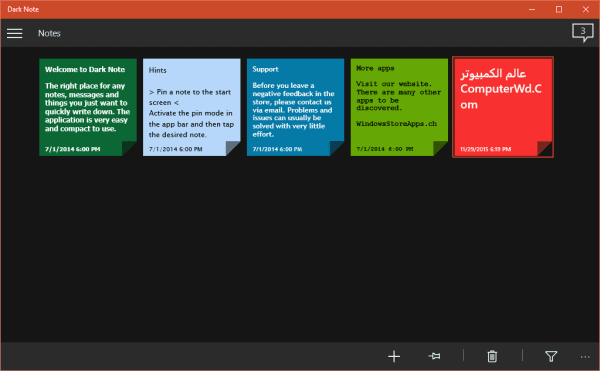Click folded corner of the Support note
The image size is (600, 371).
(337, 148)
